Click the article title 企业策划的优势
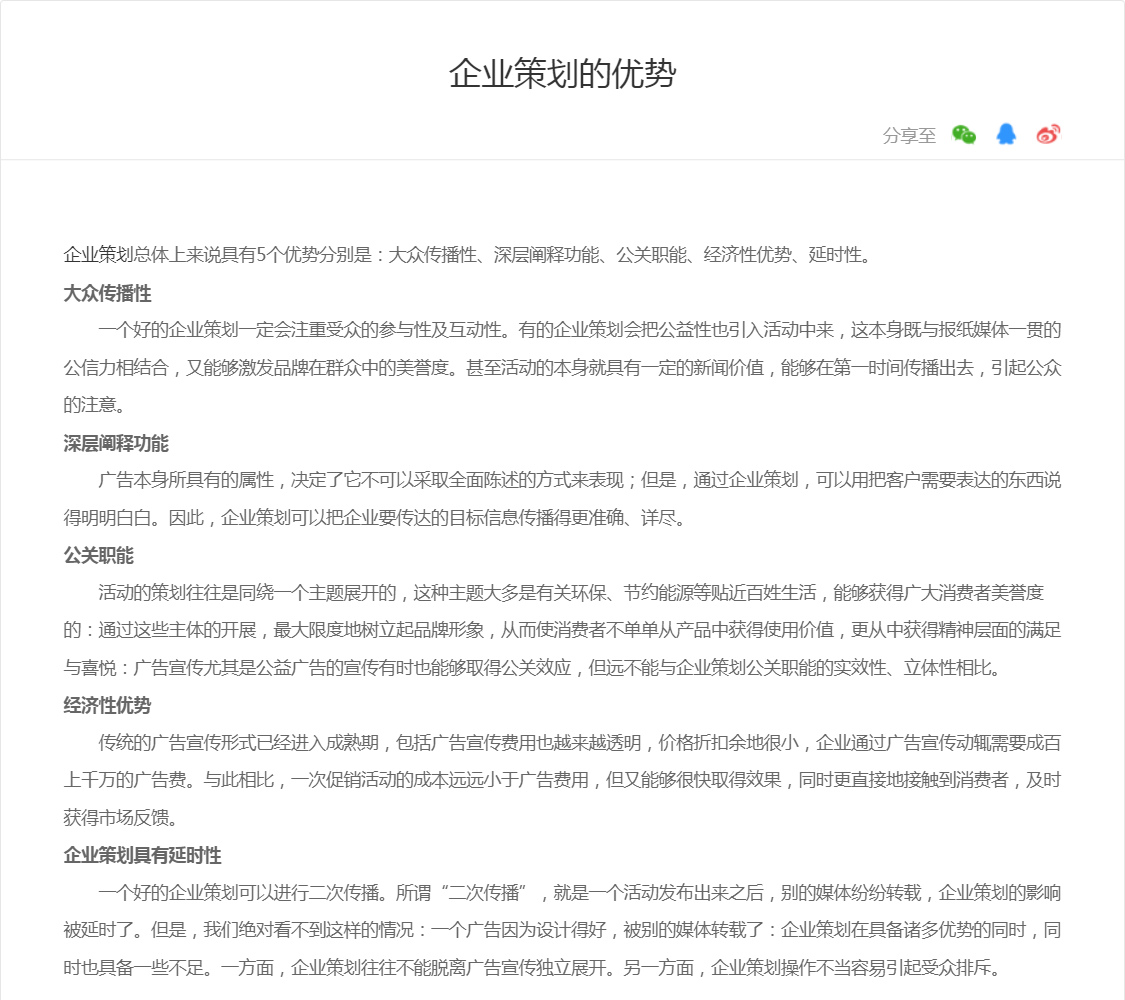This screenshot has width=1125, height=1000. [562, 74]
